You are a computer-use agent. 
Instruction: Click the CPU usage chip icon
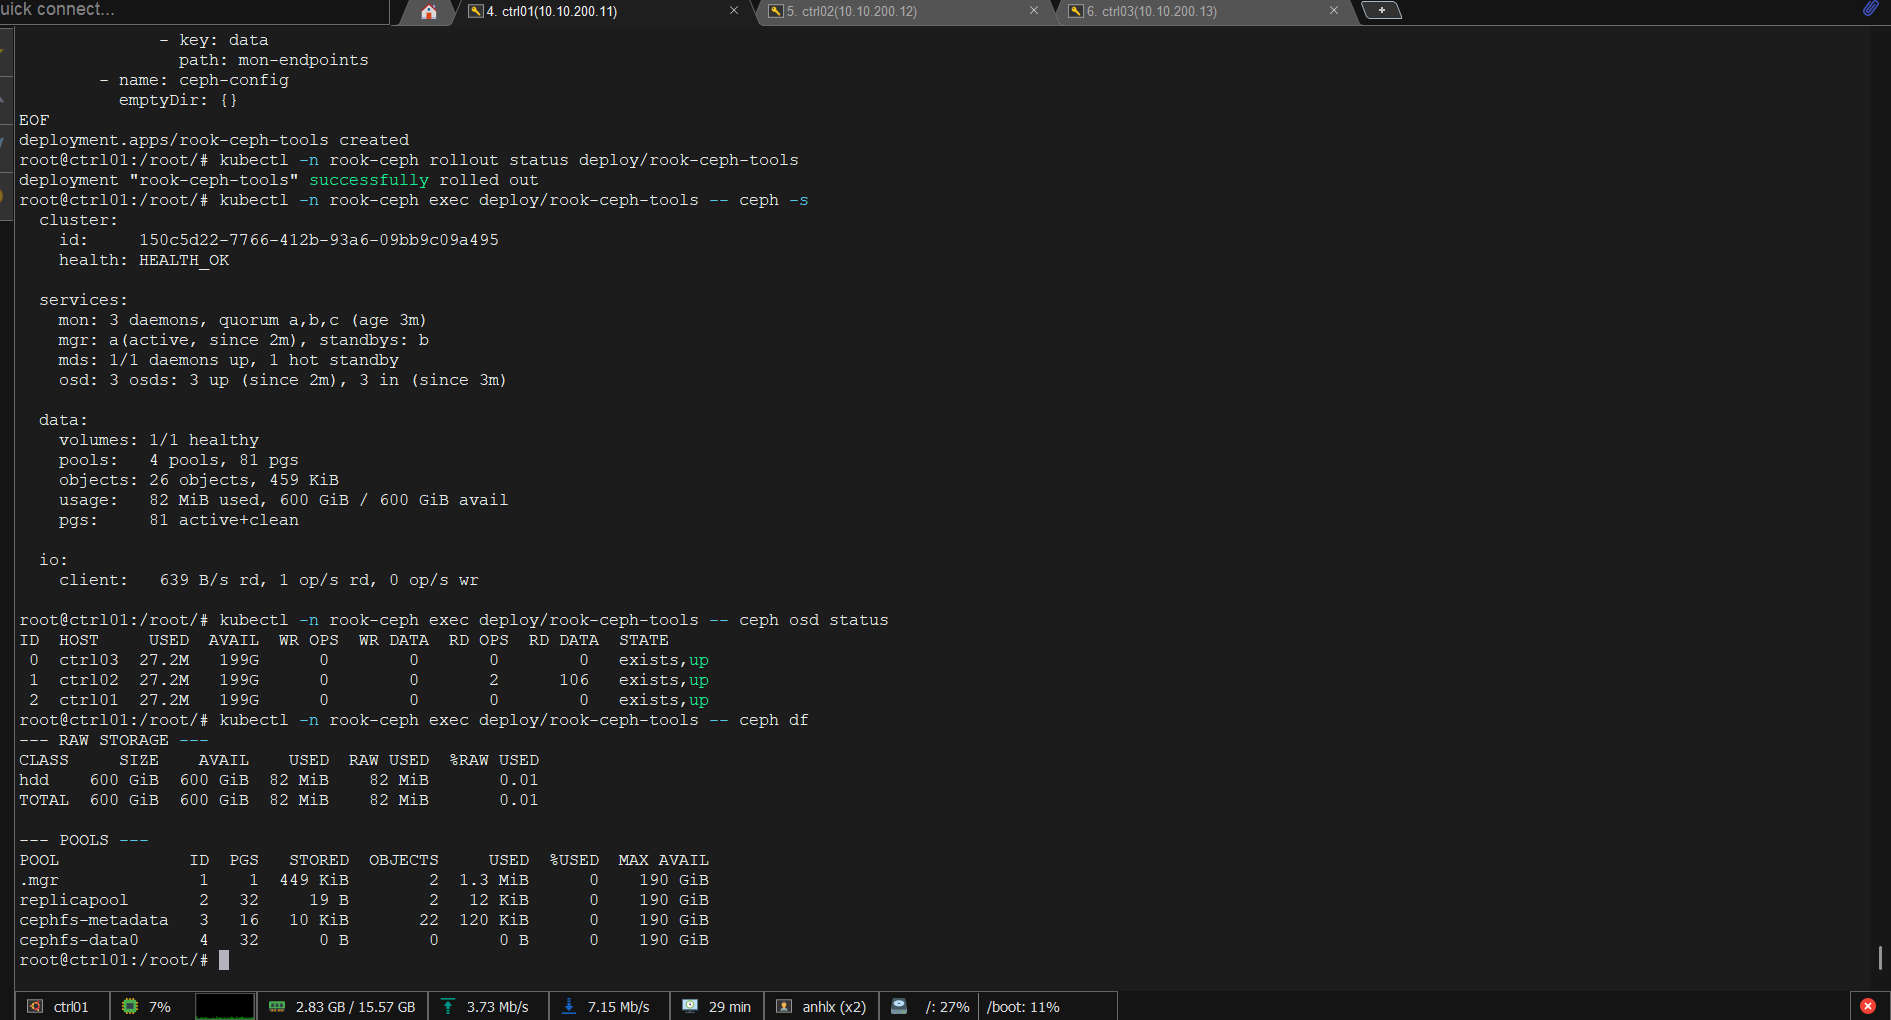coord(130,1007)
